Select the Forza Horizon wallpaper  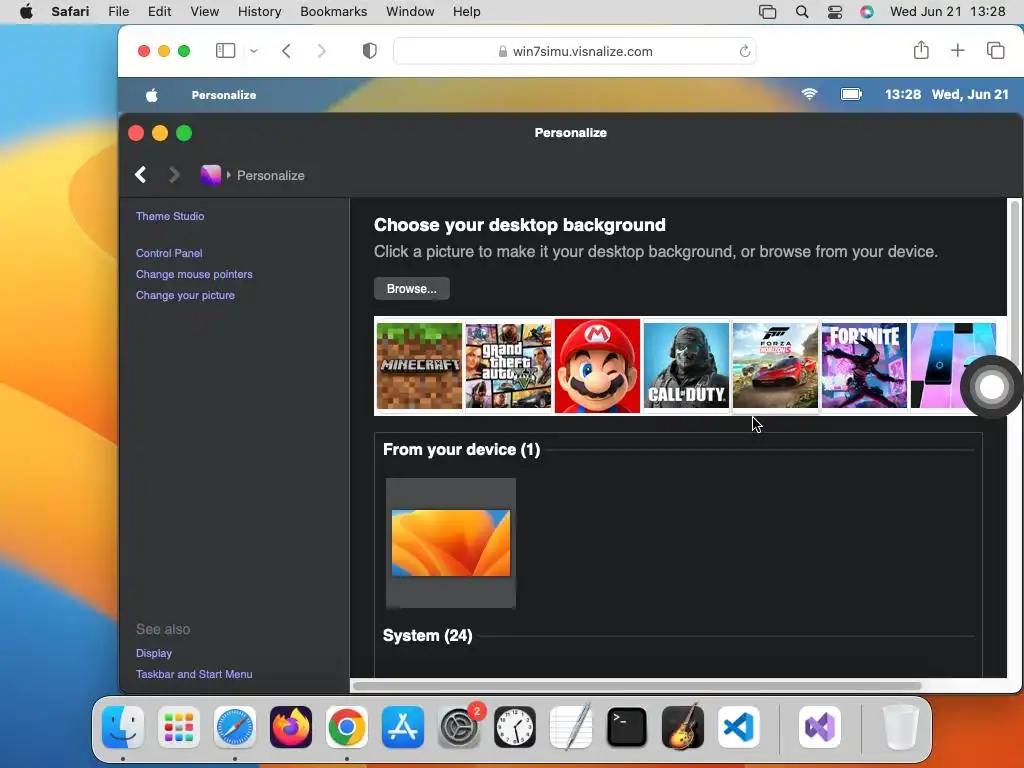pyautogui.click(x=775, y=366)
